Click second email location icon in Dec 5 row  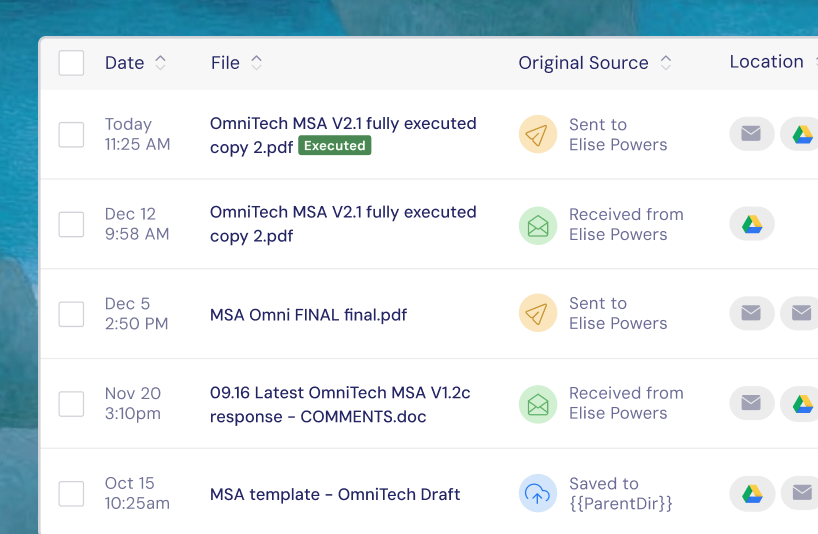pos(800,313)
